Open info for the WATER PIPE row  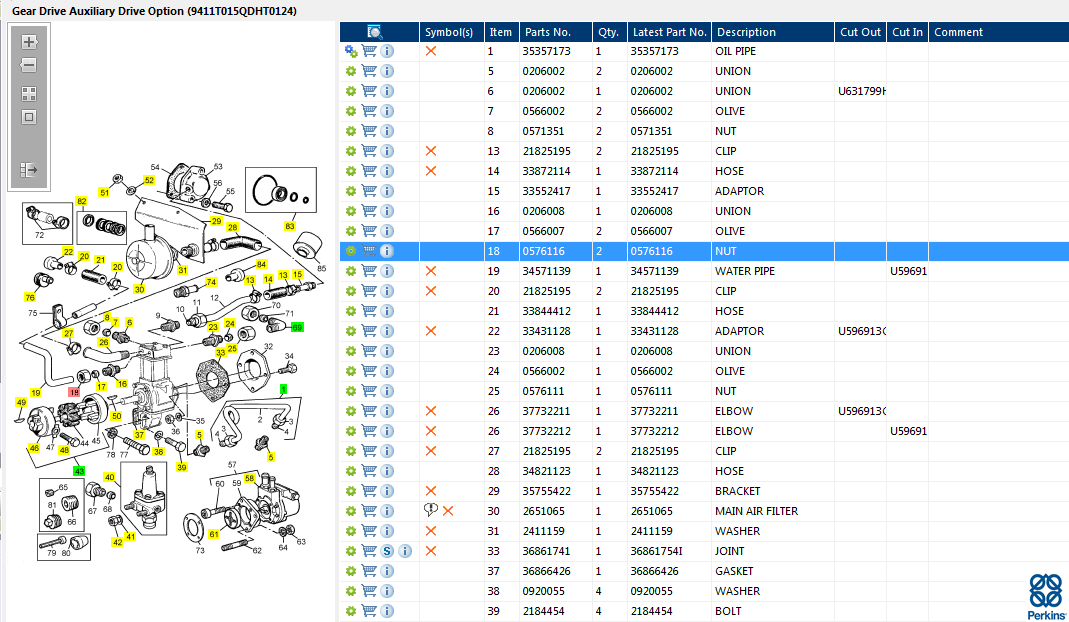coord(387,271)
